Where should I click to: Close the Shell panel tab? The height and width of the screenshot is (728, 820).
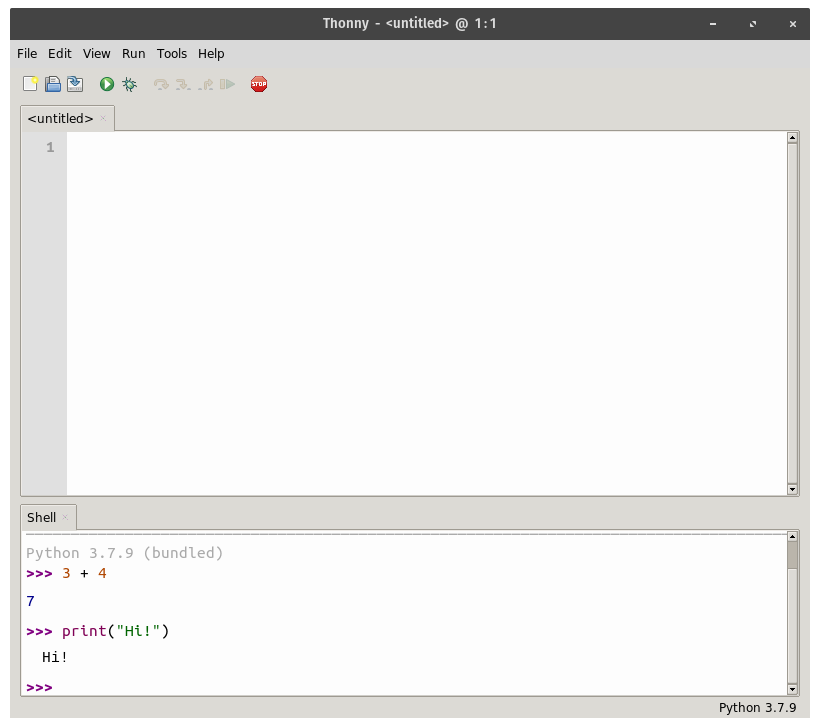tap(65, 518)
